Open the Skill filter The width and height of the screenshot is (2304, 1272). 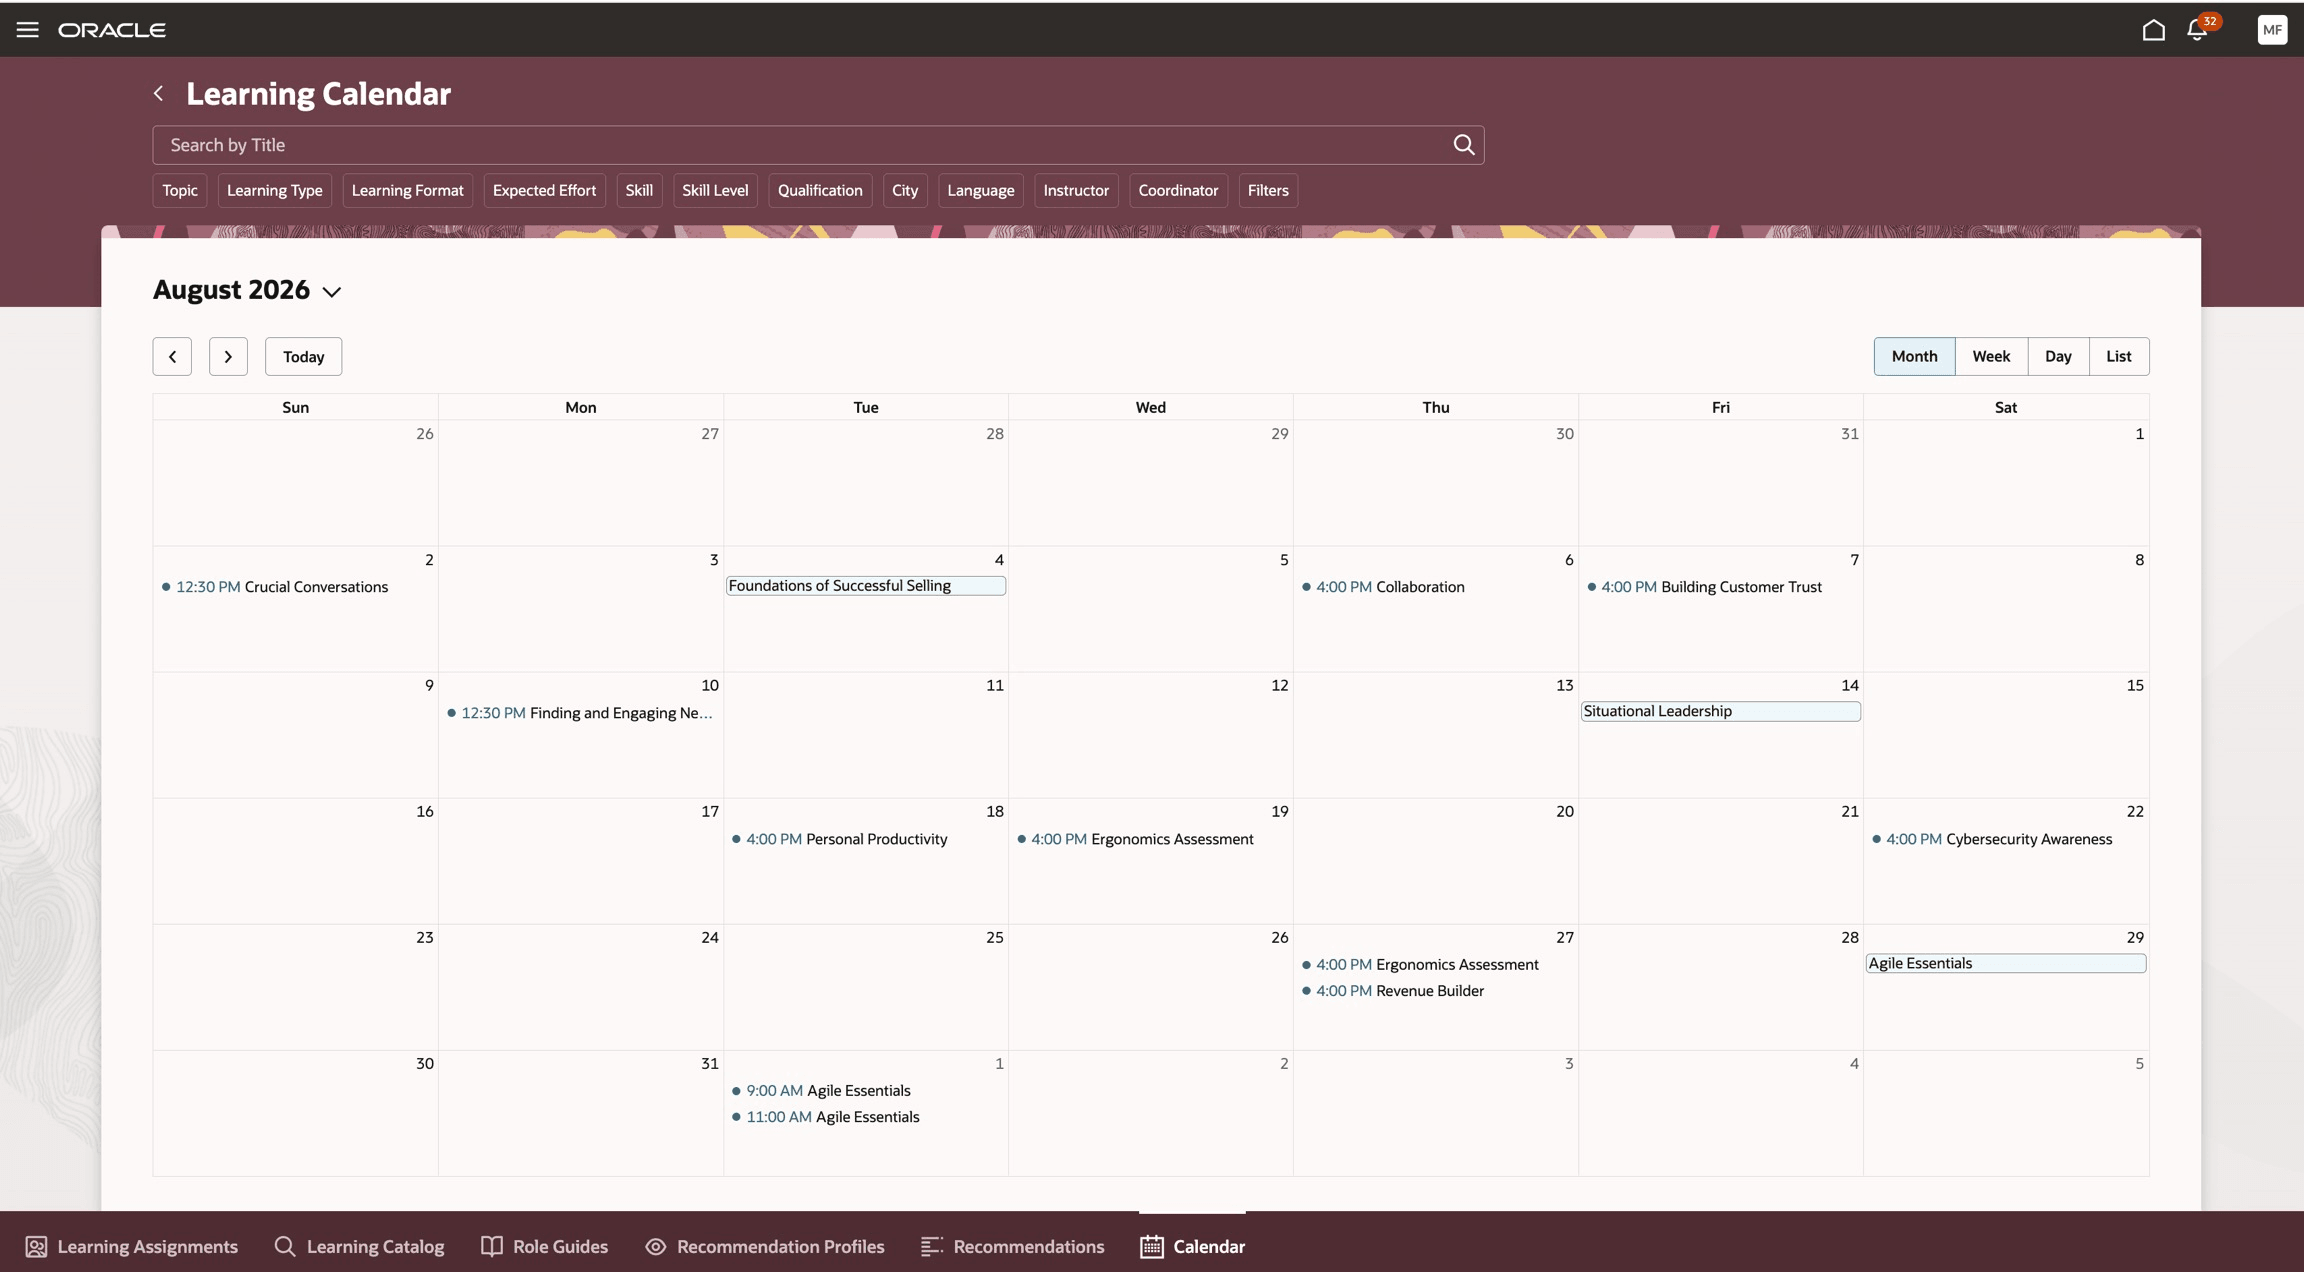(639, 190)
